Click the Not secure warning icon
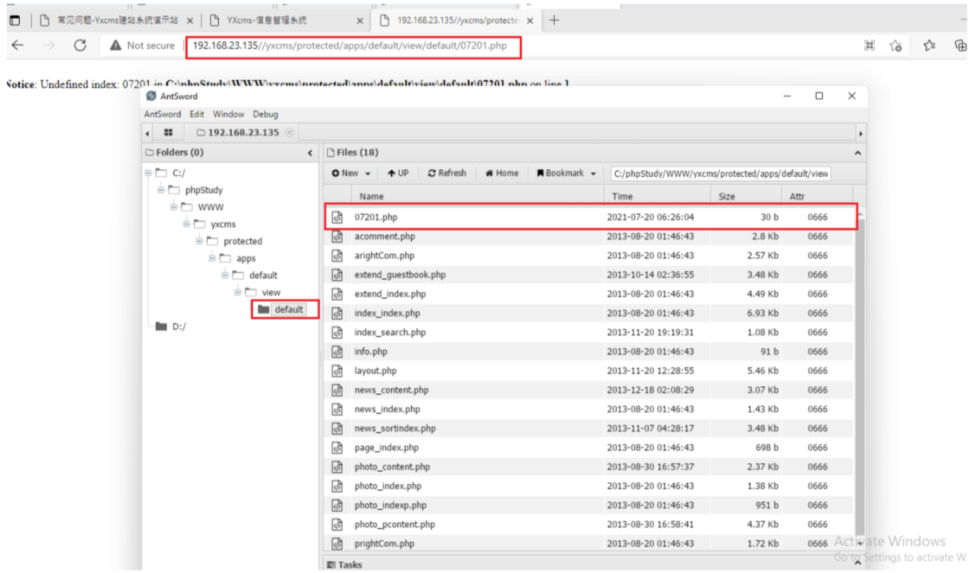This screenshot has width=968, height=573. [115, 45]
